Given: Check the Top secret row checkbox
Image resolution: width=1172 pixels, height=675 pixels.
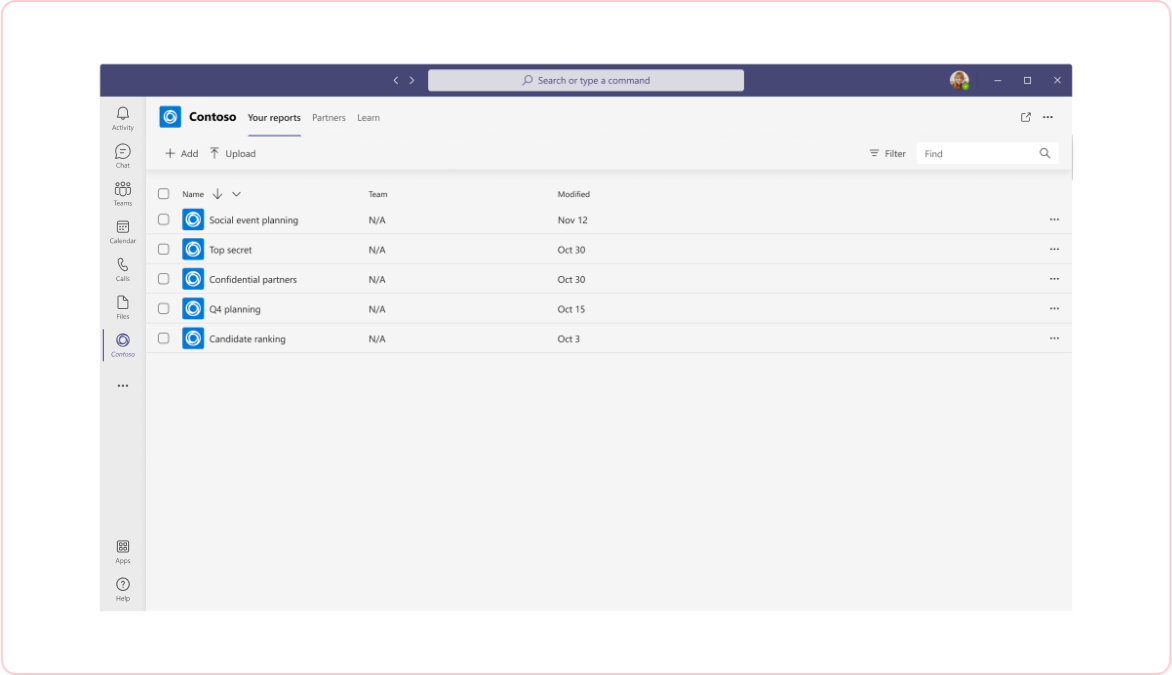Looking at the screenshot, I should 164,250.
